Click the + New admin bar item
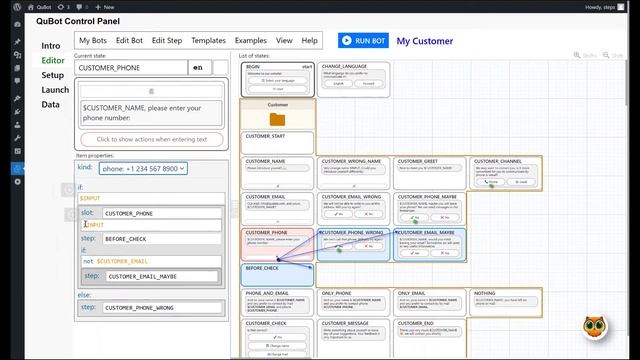 [x=104, y=7]
